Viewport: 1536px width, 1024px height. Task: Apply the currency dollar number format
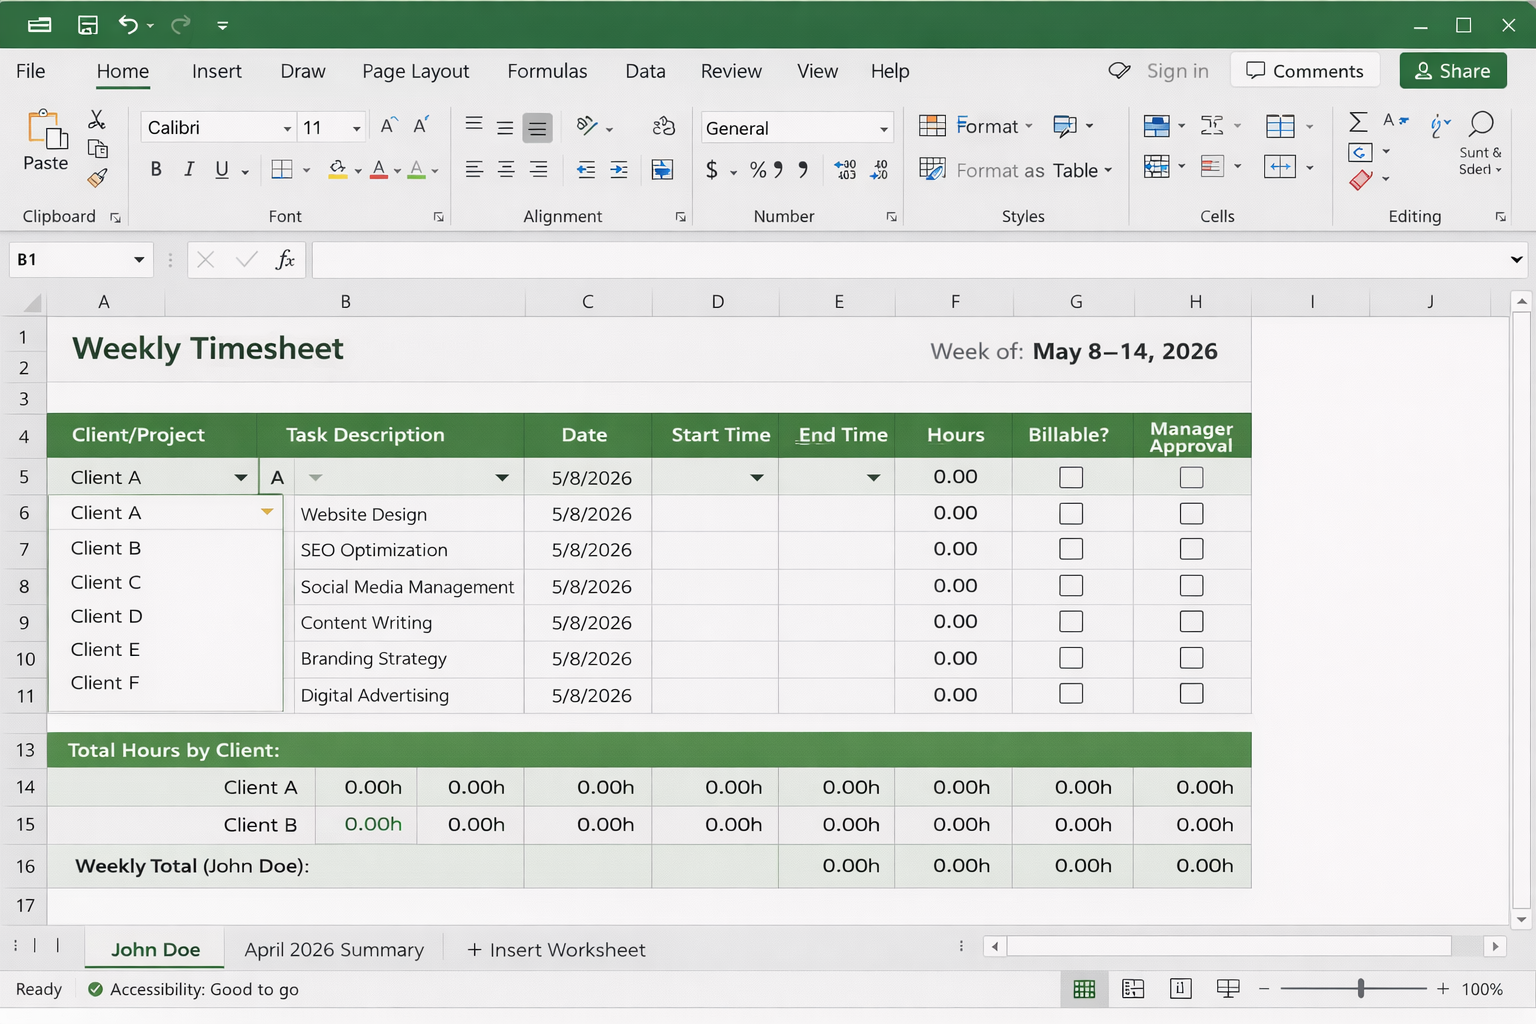point(711,170)
